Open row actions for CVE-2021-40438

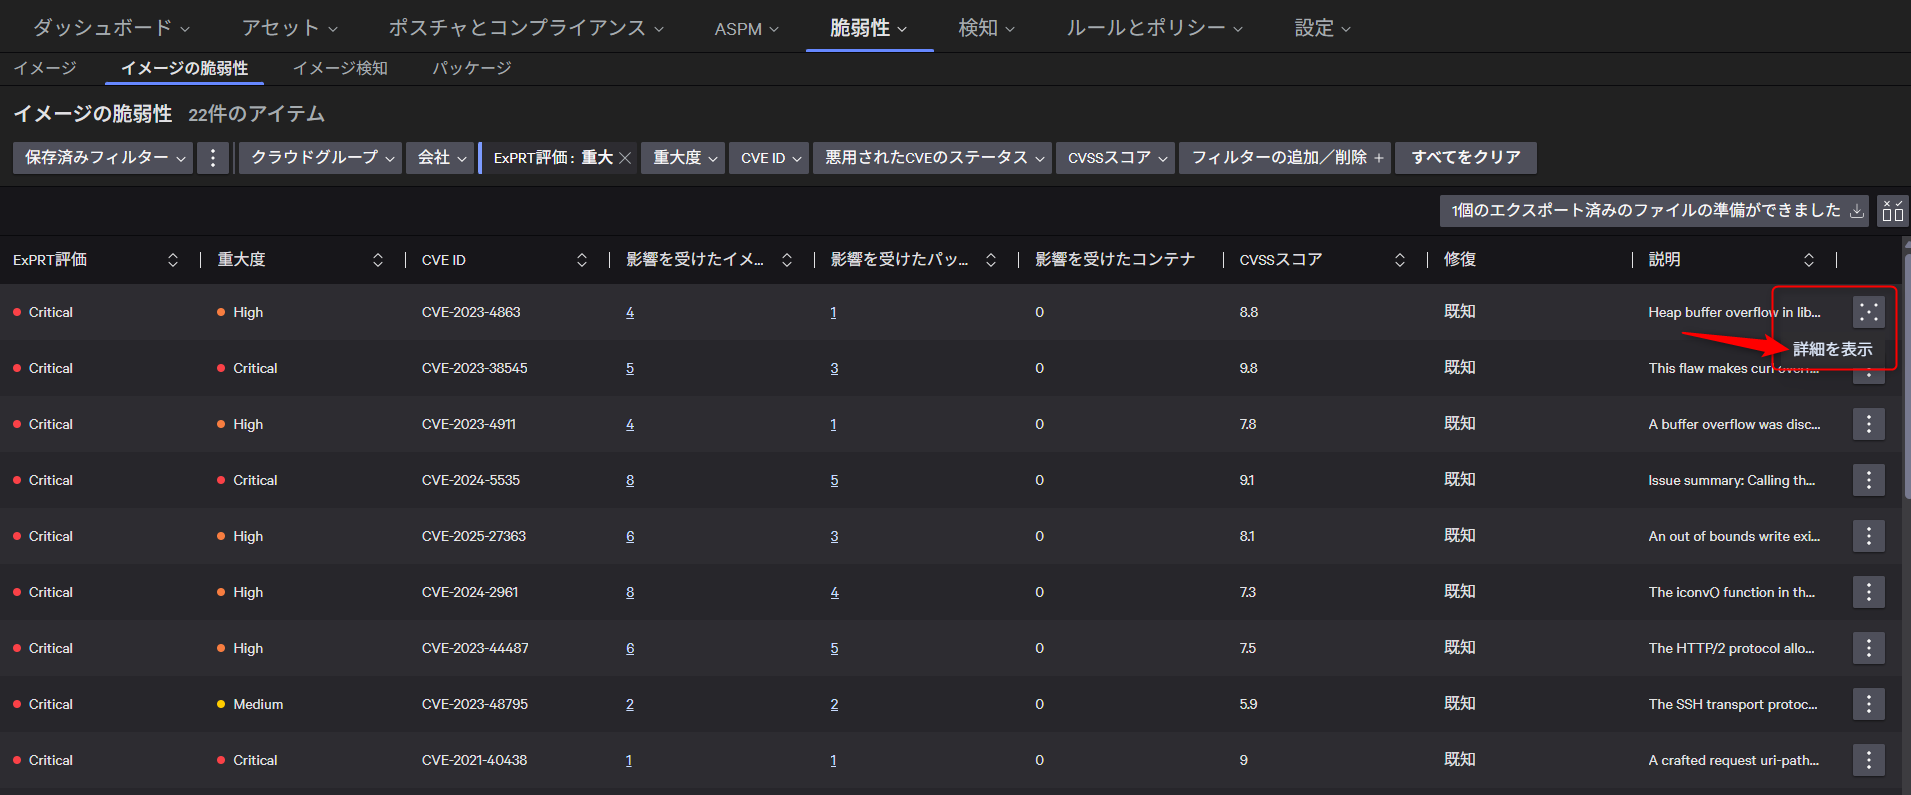coord(1868,760)
